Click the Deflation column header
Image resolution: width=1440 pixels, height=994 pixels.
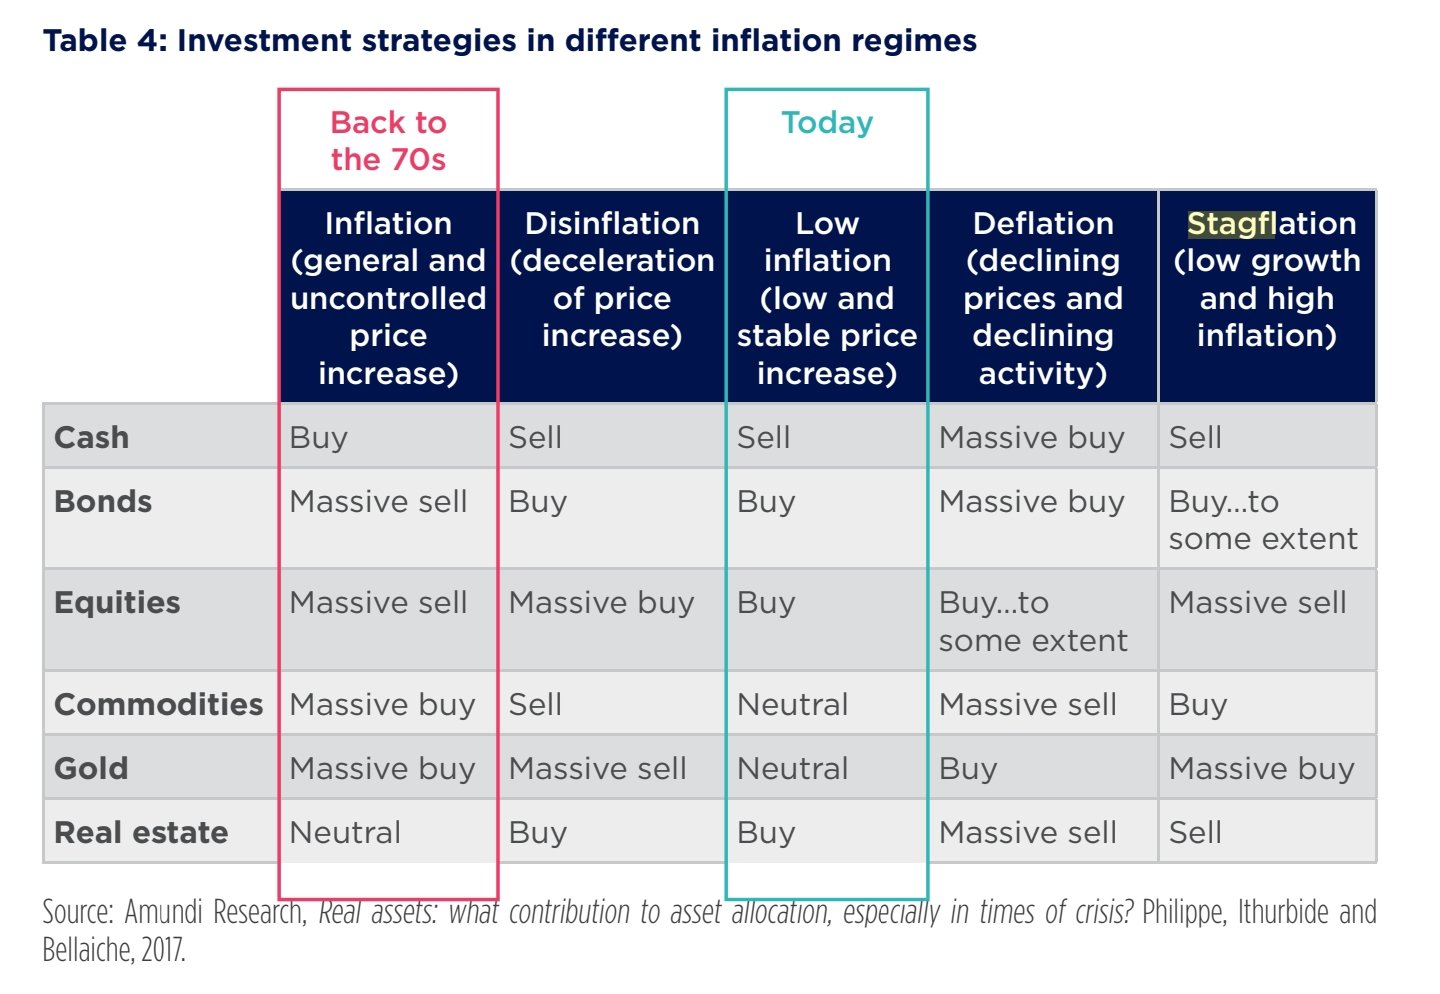(1043, 297)
